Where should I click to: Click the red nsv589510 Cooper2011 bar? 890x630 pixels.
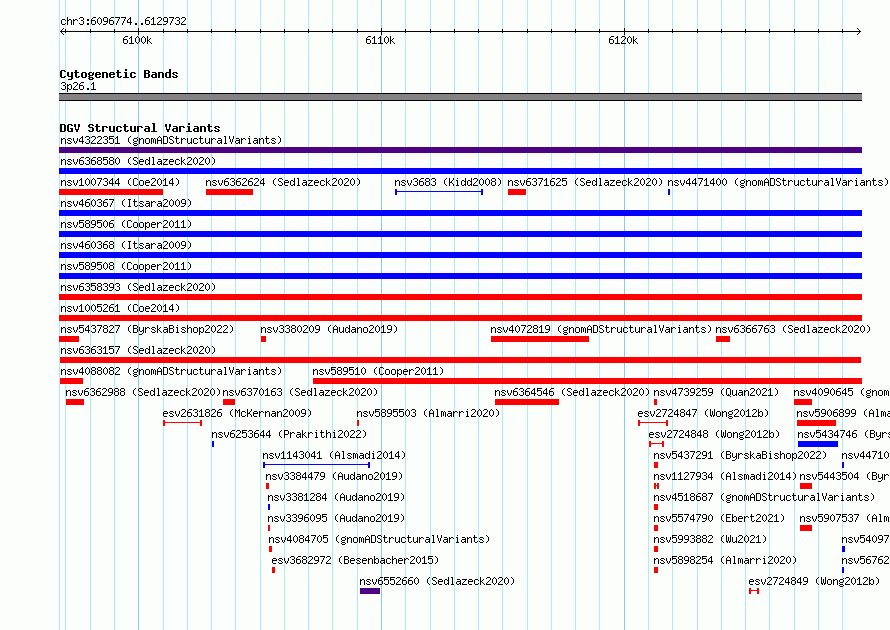[587, 381]
